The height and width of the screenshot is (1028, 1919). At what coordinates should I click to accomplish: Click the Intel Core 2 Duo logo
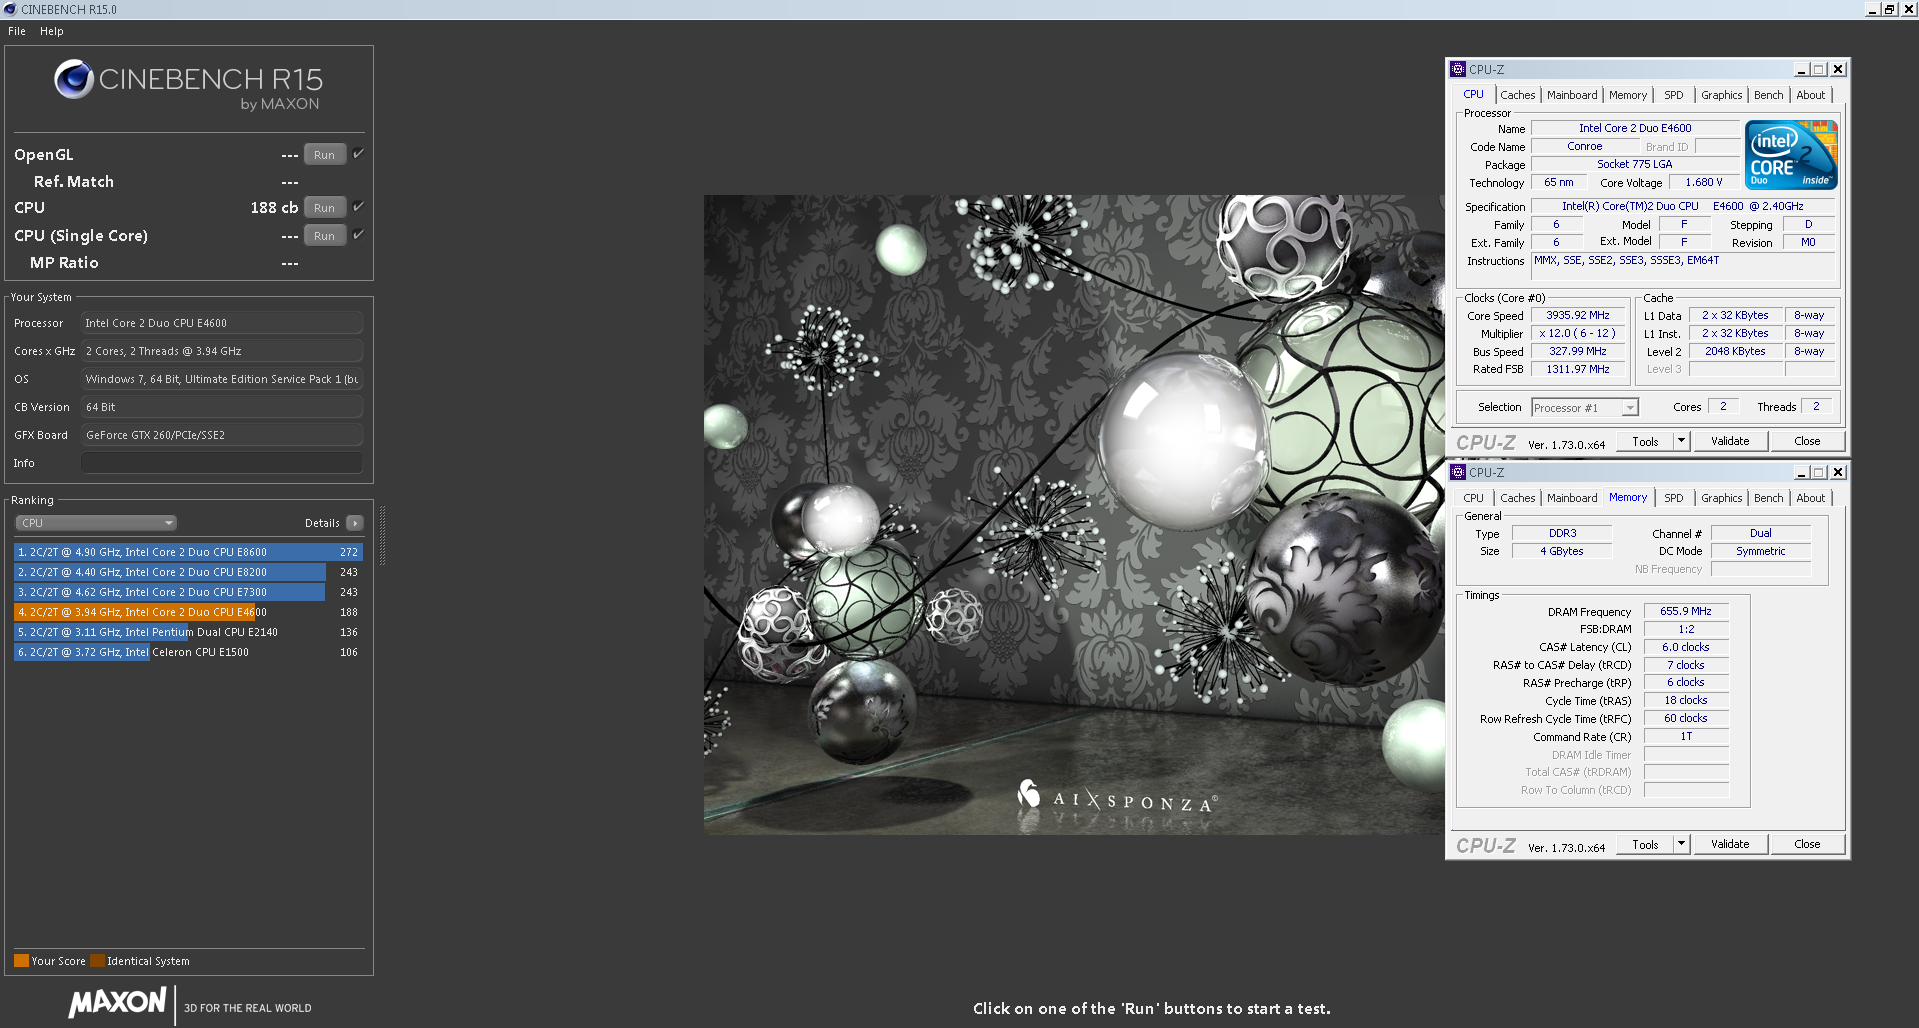coord(1791,155)
